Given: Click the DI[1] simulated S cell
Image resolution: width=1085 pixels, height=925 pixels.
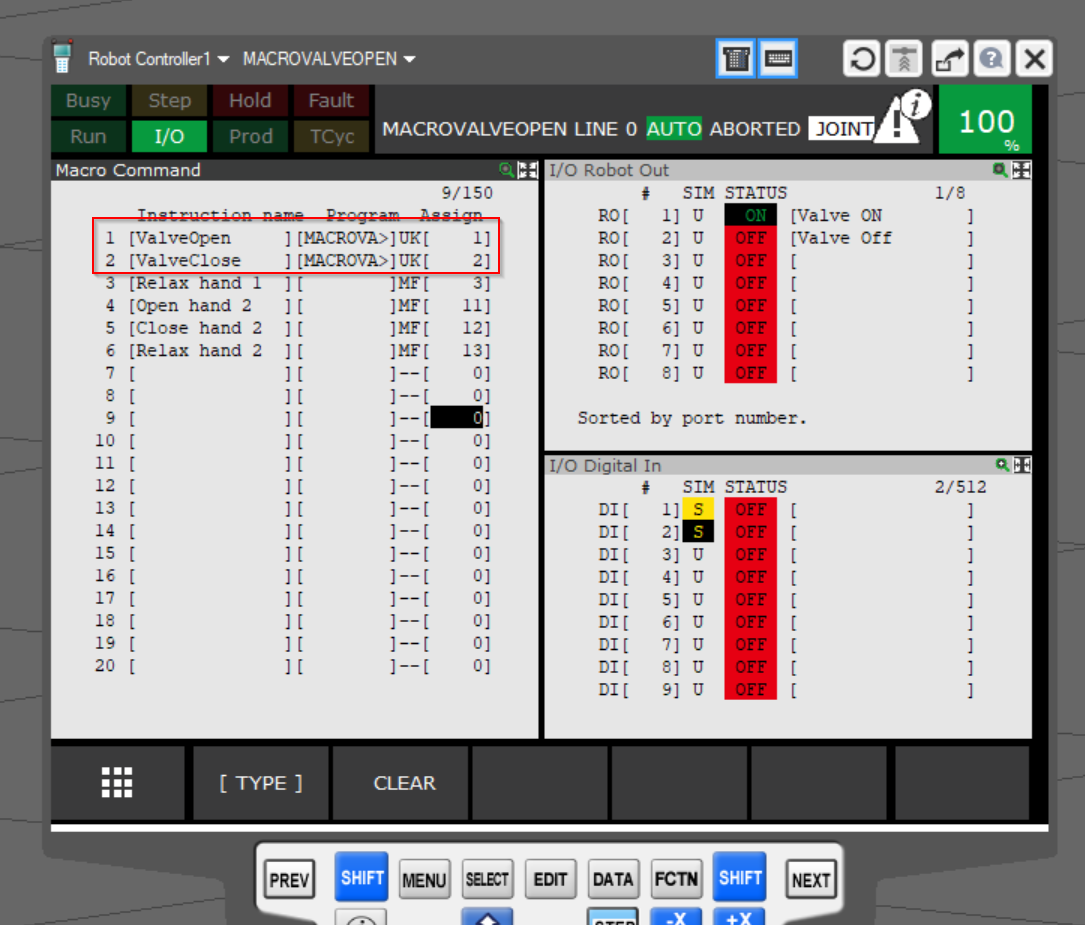Looking at the screenshot, I should (x=698, y=509).
